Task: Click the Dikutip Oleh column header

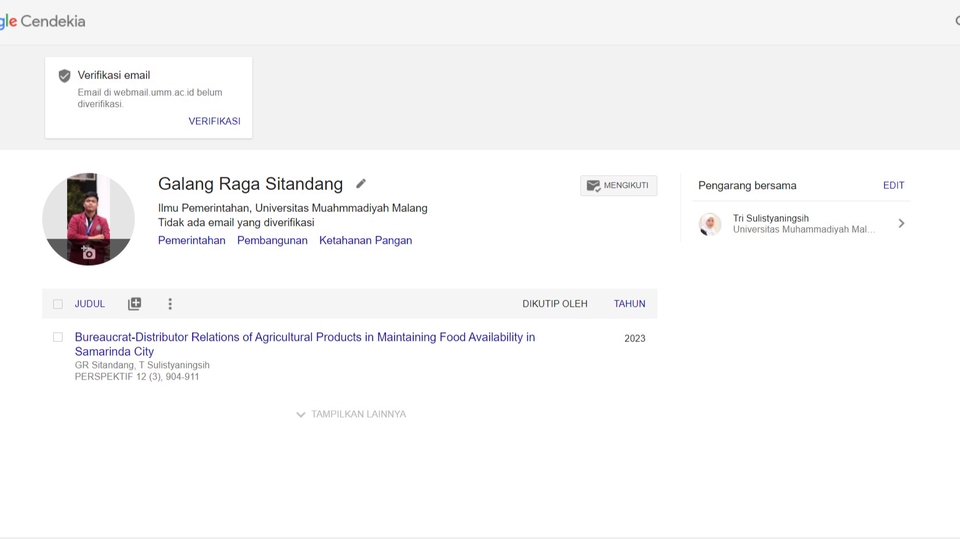Action: (x=554, y=304)
